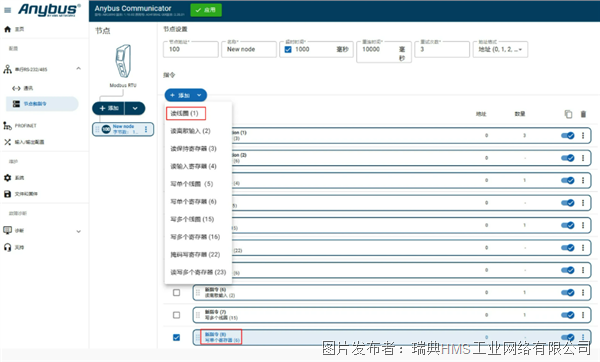
Task: Click the drag handle of the 新指令 (7) row
Action: point(198,315)
